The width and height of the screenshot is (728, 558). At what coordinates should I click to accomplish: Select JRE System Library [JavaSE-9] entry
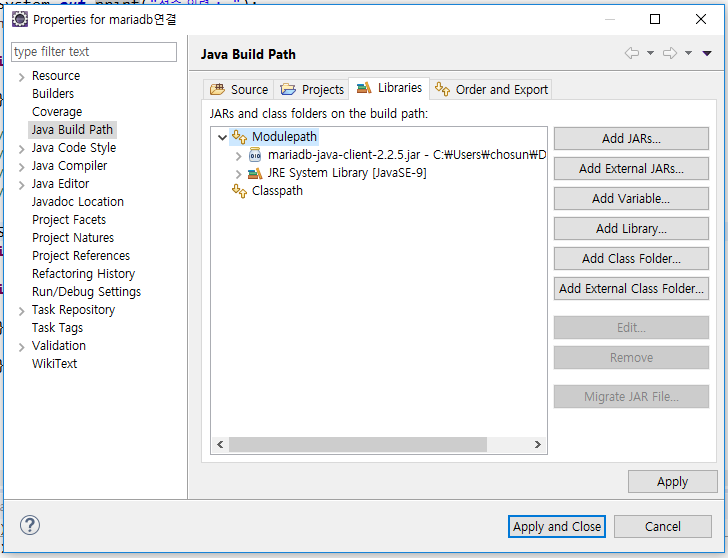coord(347,173)
